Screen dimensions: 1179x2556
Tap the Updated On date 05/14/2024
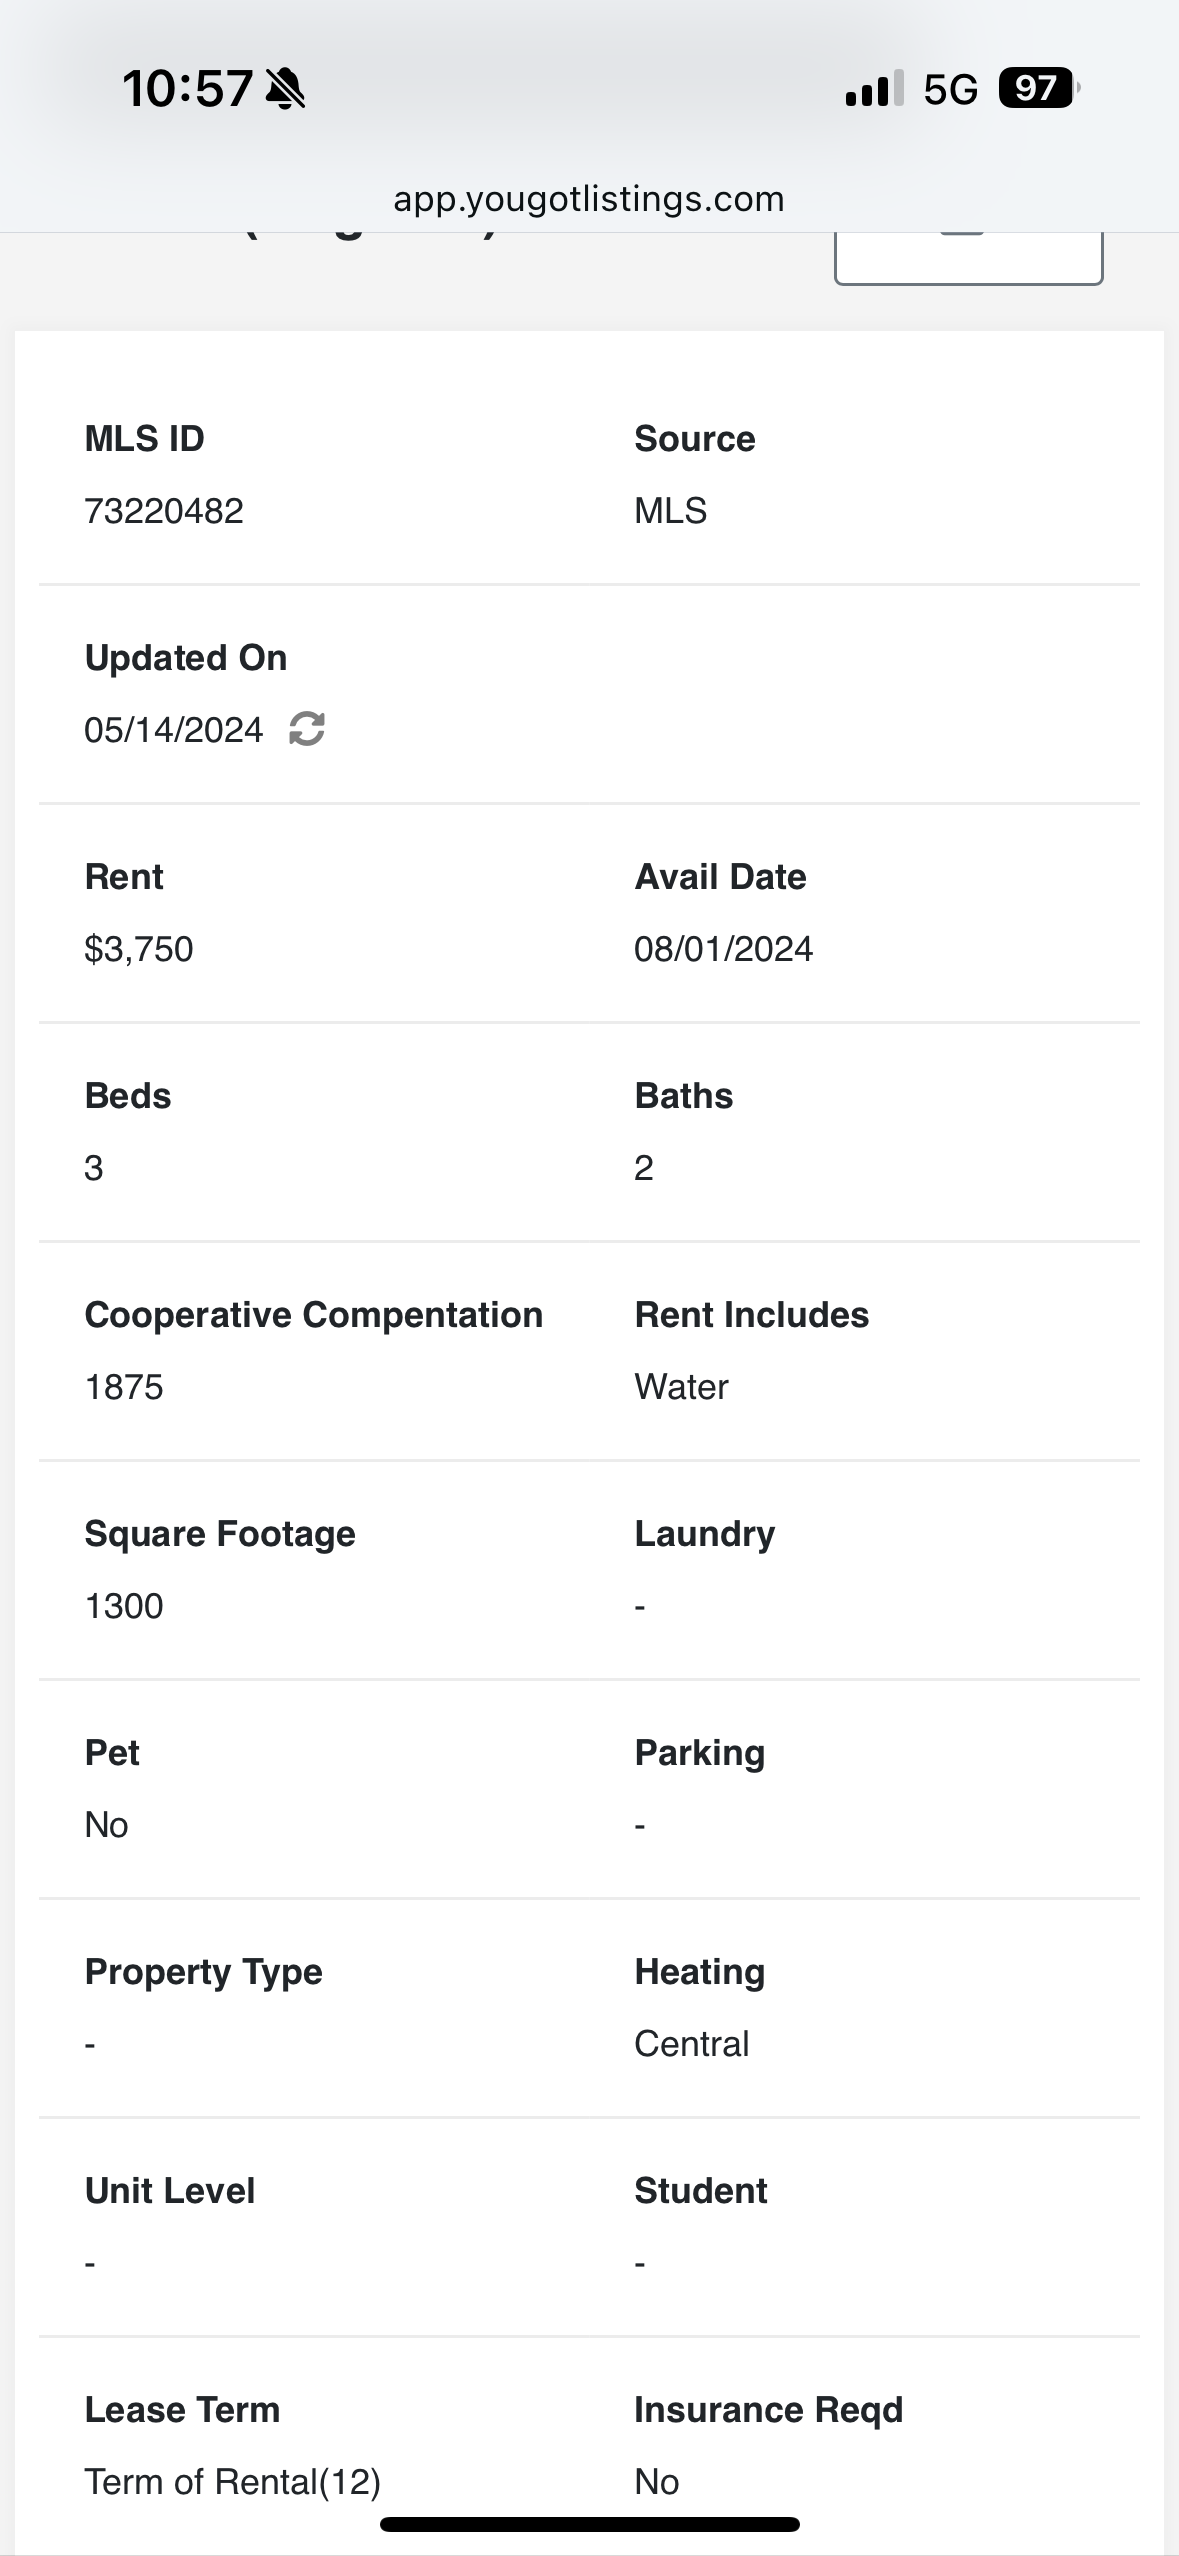(174, 730)
